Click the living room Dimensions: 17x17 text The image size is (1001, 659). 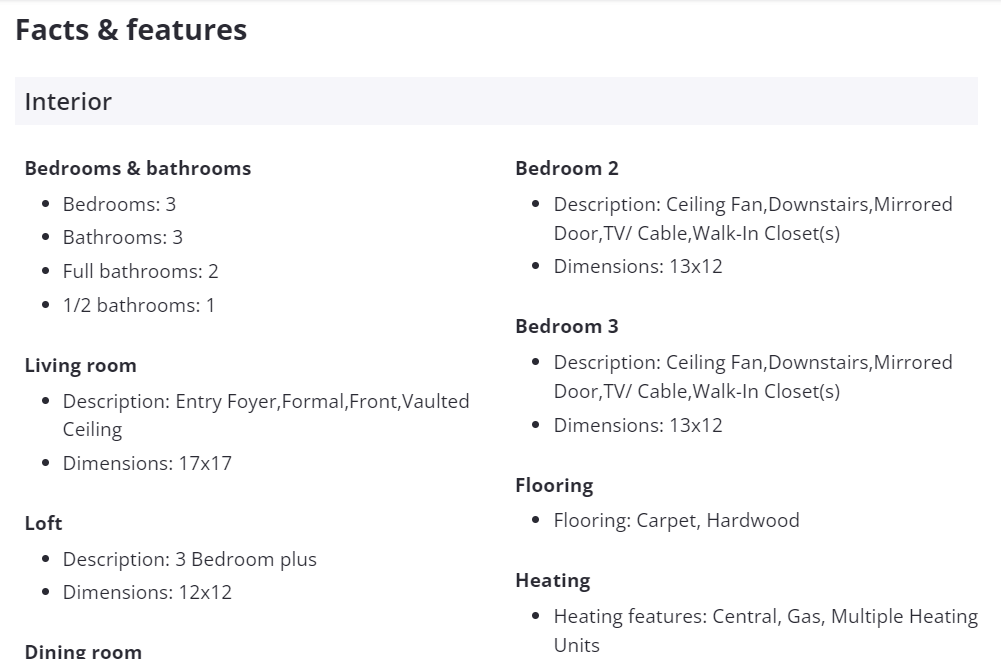point(147,463)
